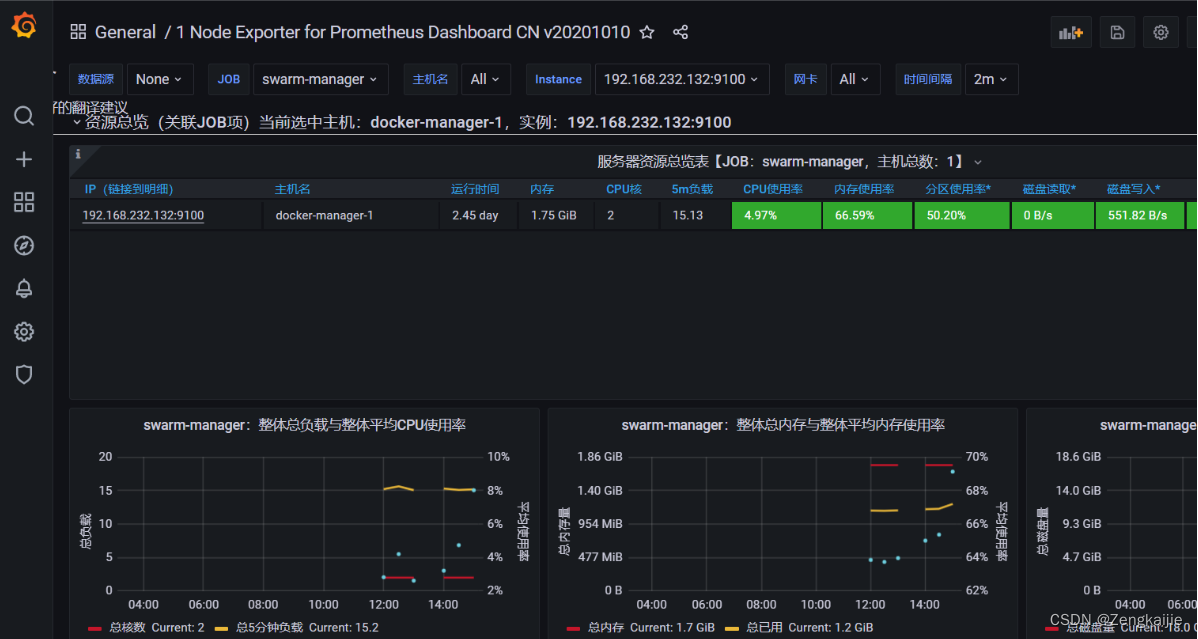Click the Node Exporter dashboard title
1198x639 pixels.
click(403, 32)
